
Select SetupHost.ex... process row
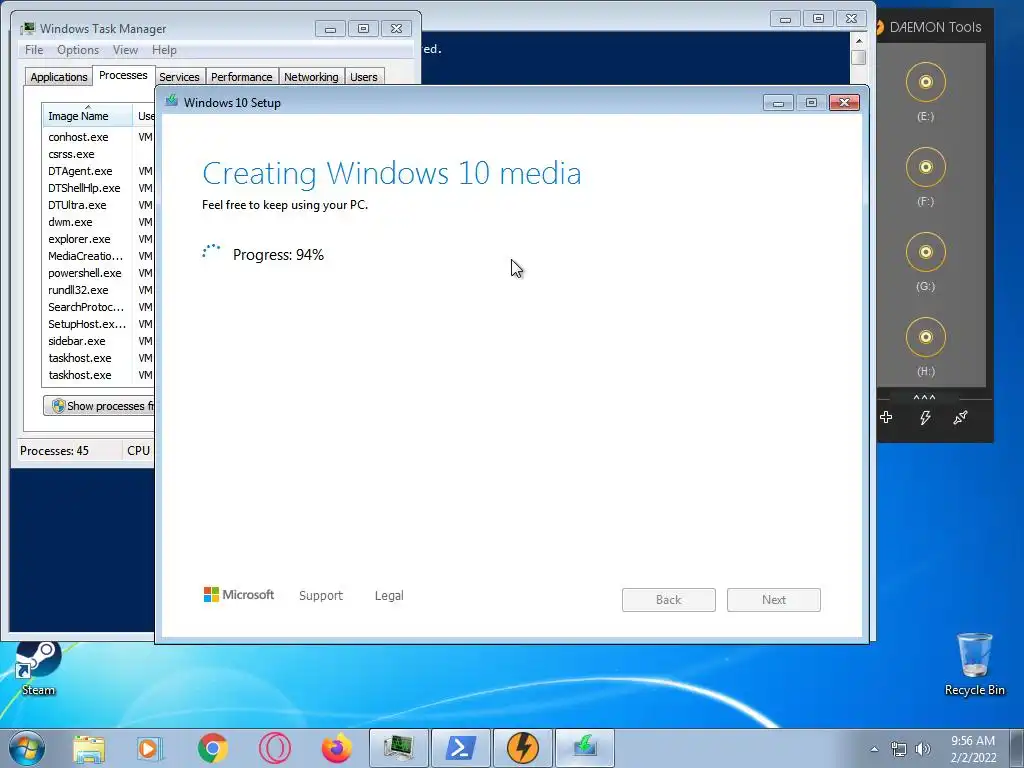(x=98, y=324)
